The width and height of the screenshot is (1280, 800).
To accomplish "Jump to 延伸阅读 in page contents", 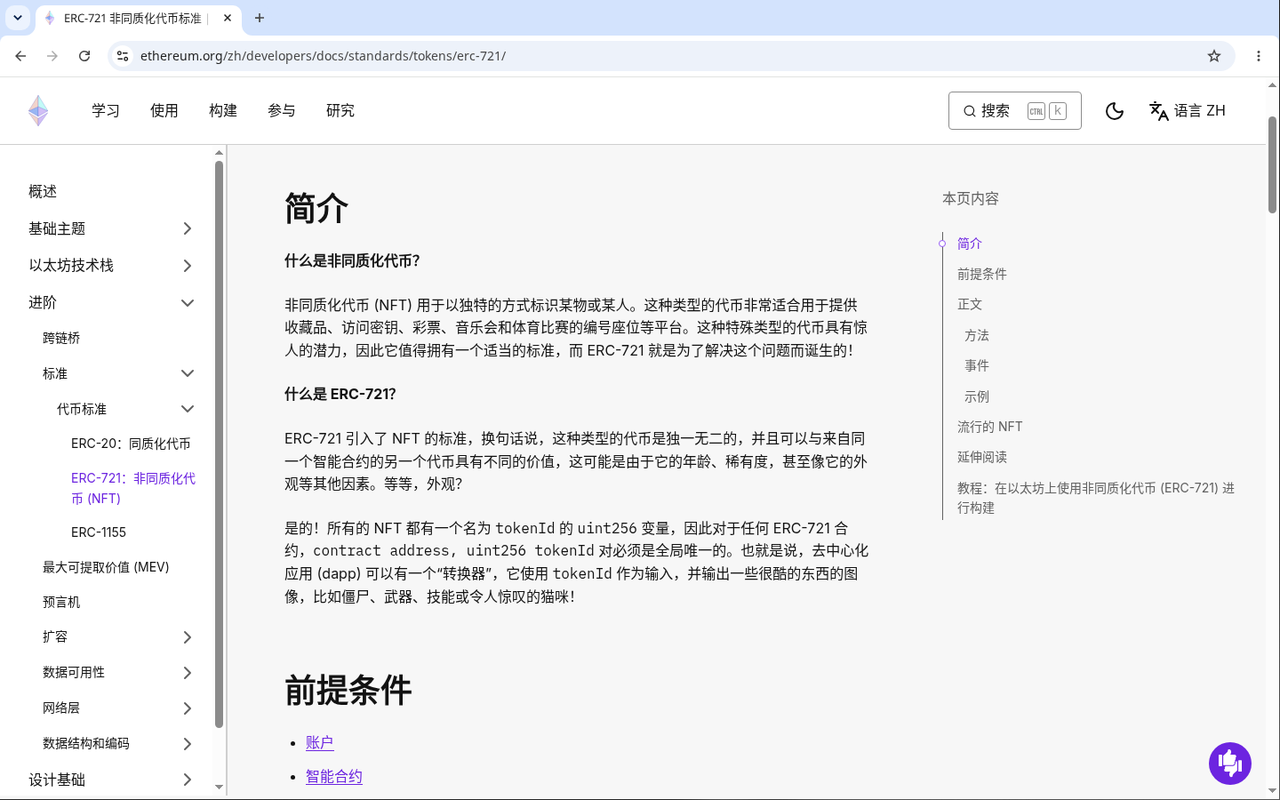I will pos(982,457).
